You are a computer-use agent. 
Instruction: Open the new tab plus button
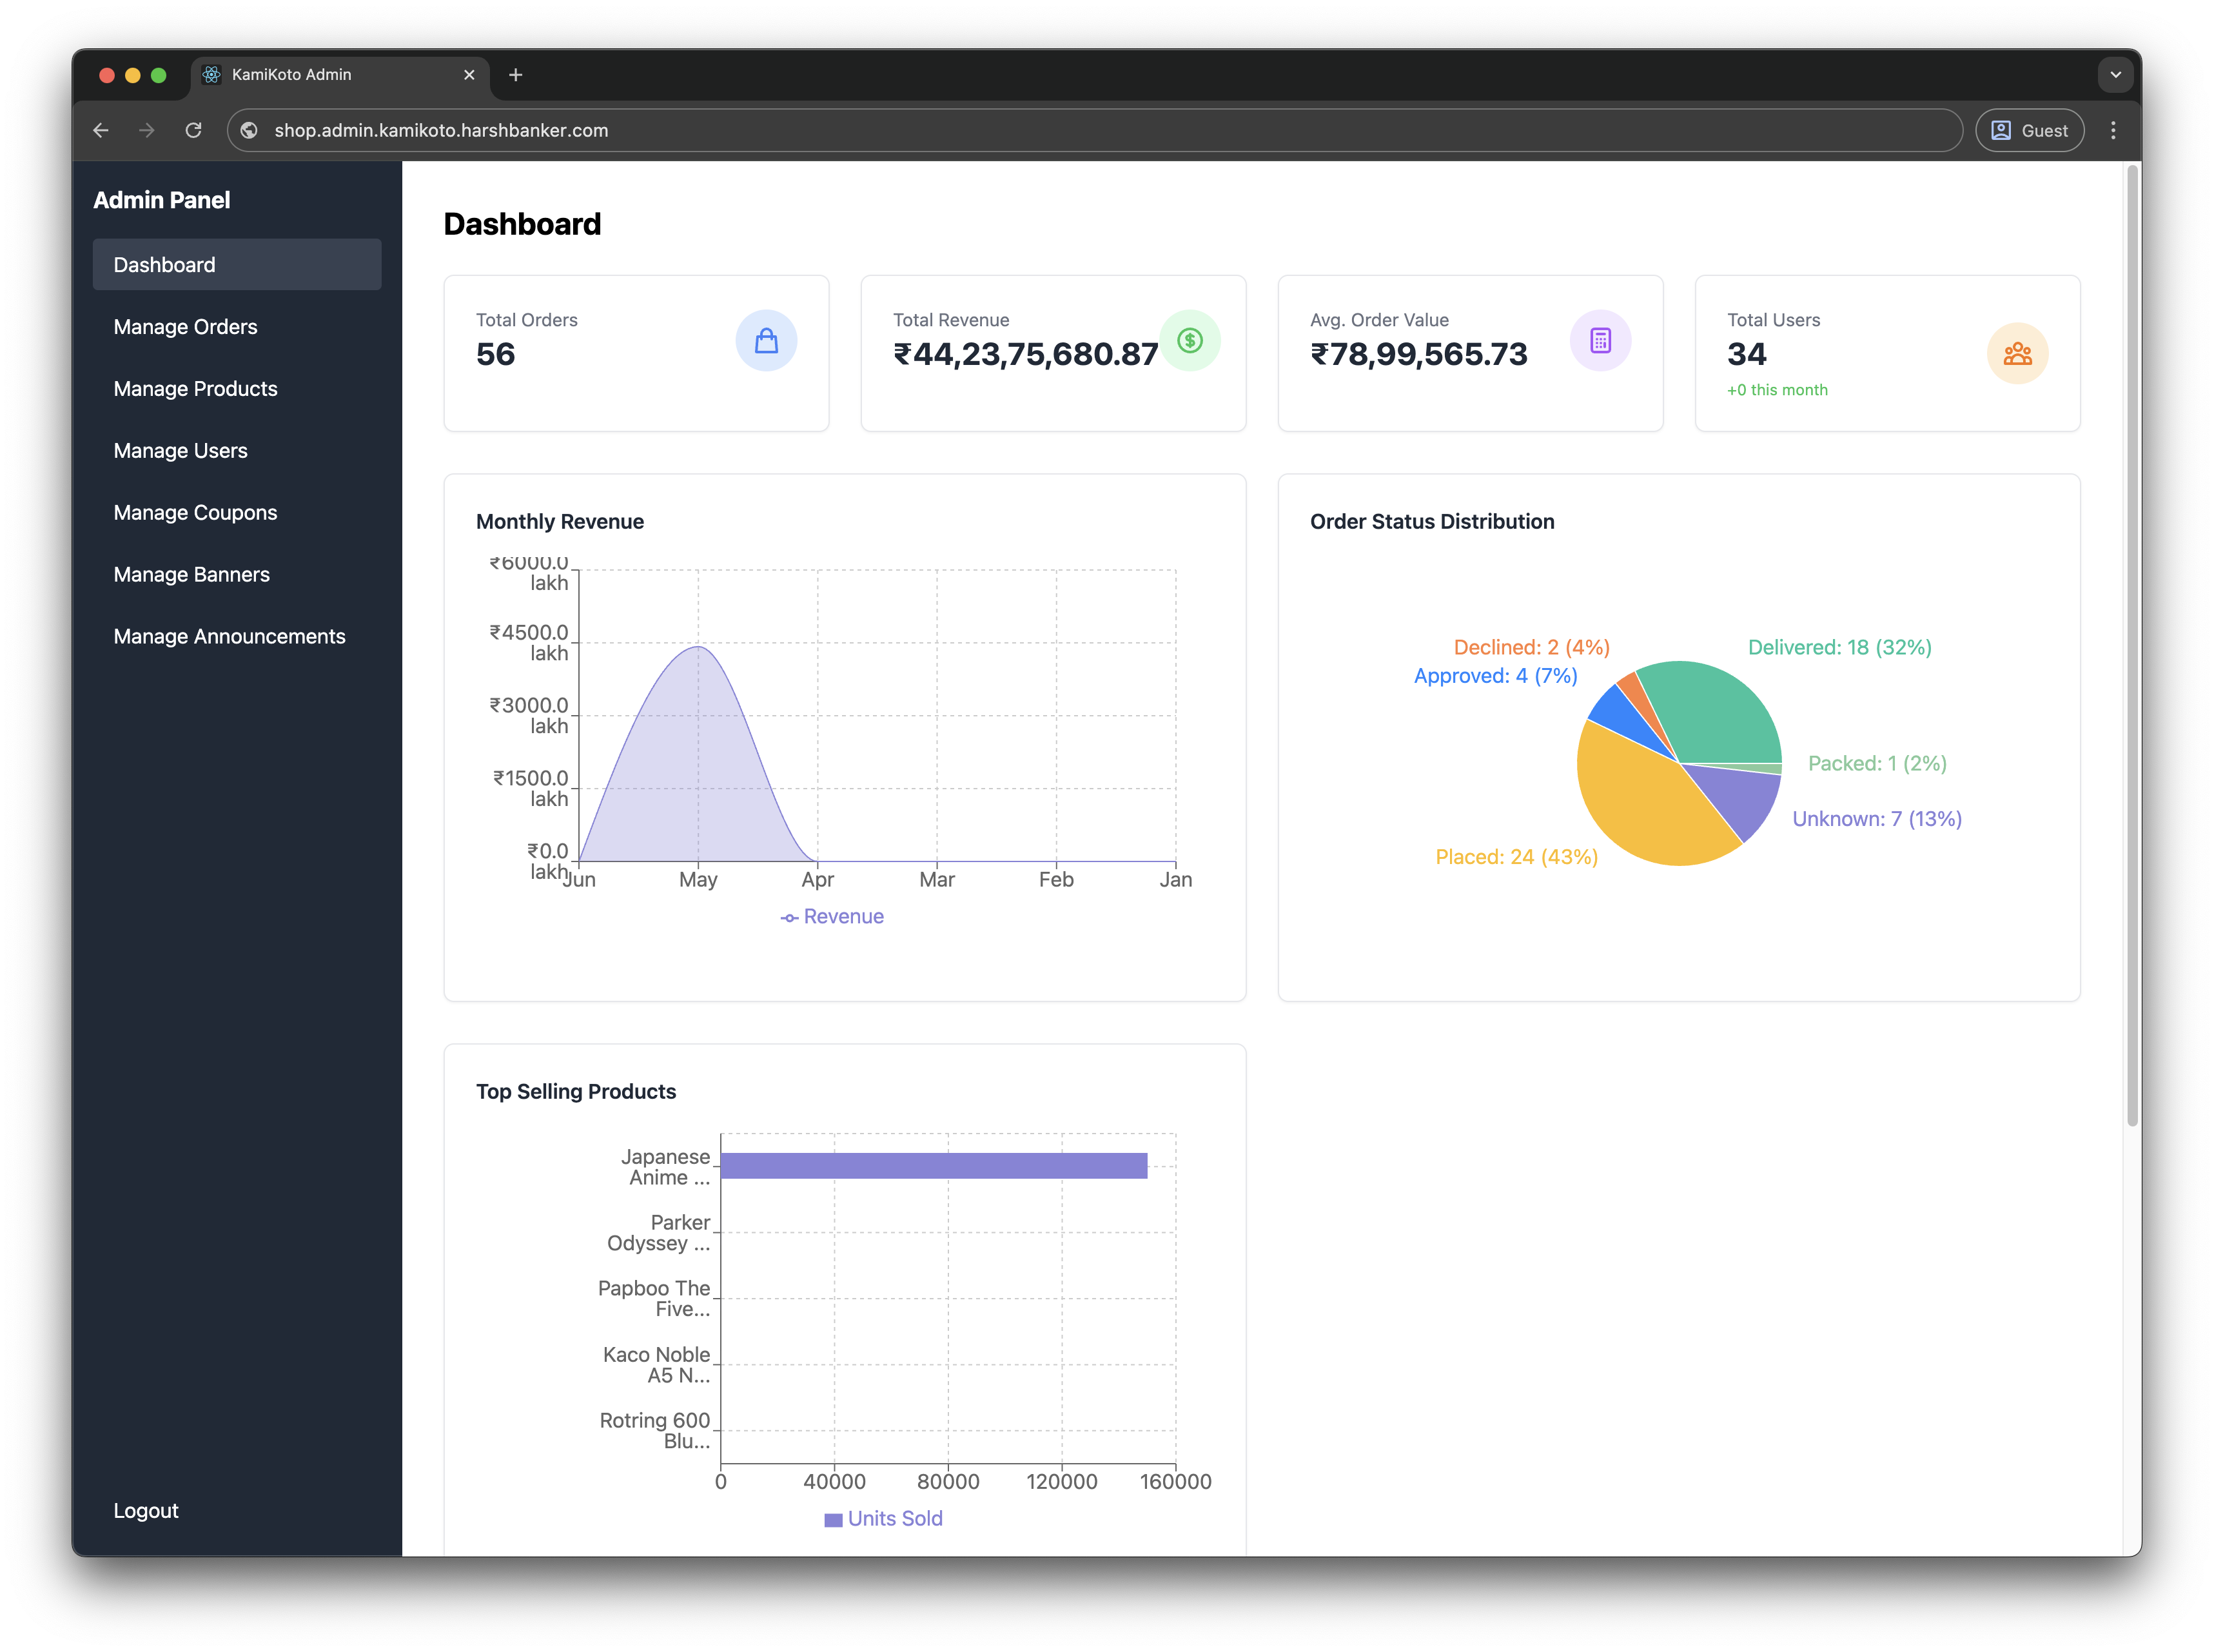pos(516,75)
